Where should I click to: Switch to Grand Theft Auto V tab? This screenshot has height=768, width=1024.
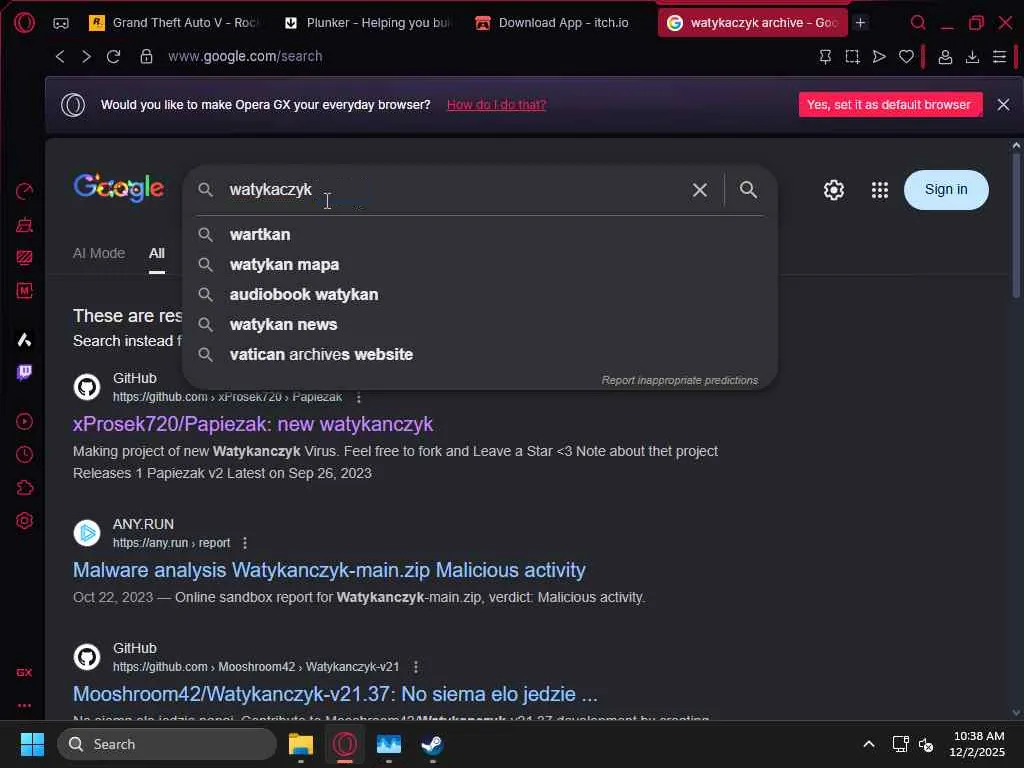point(172,23)
